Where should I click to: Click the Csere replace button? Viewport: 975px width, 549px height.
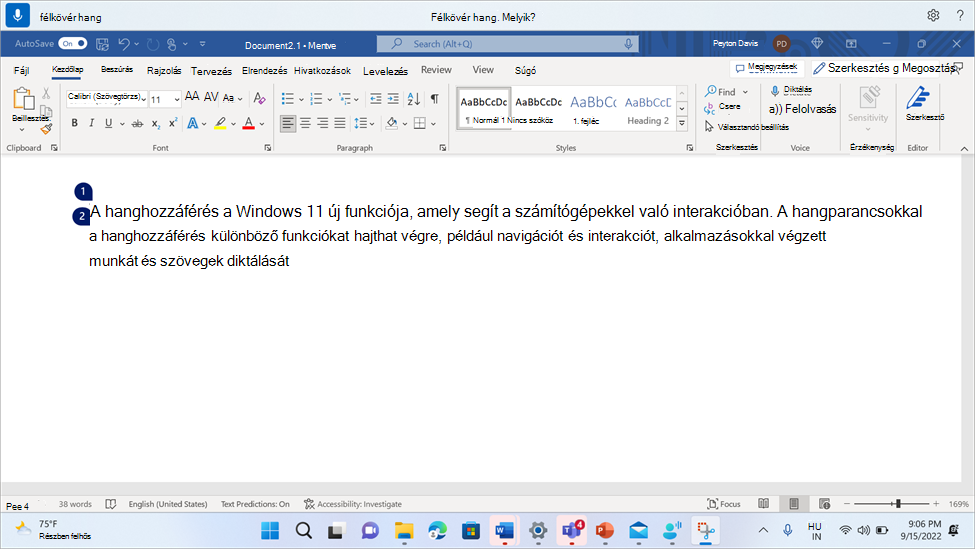pyautogui.click(x=723, y=108)
